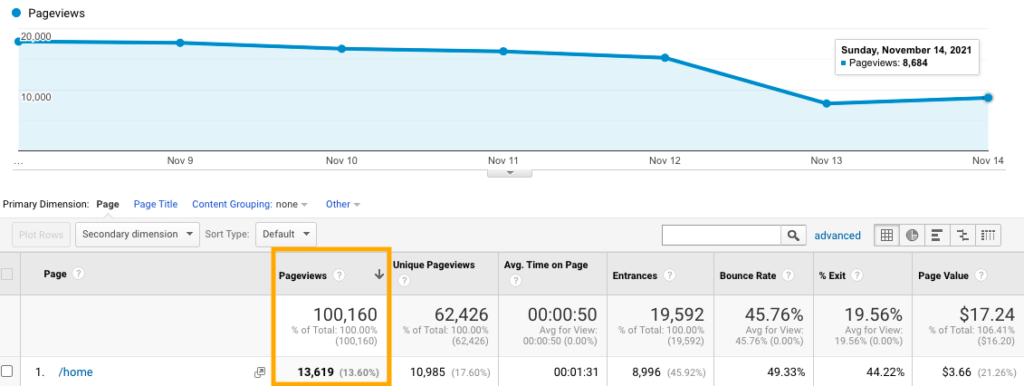Toggle the select-all header checkbox
Screen dimensions: 1024x386
[7, 274]
